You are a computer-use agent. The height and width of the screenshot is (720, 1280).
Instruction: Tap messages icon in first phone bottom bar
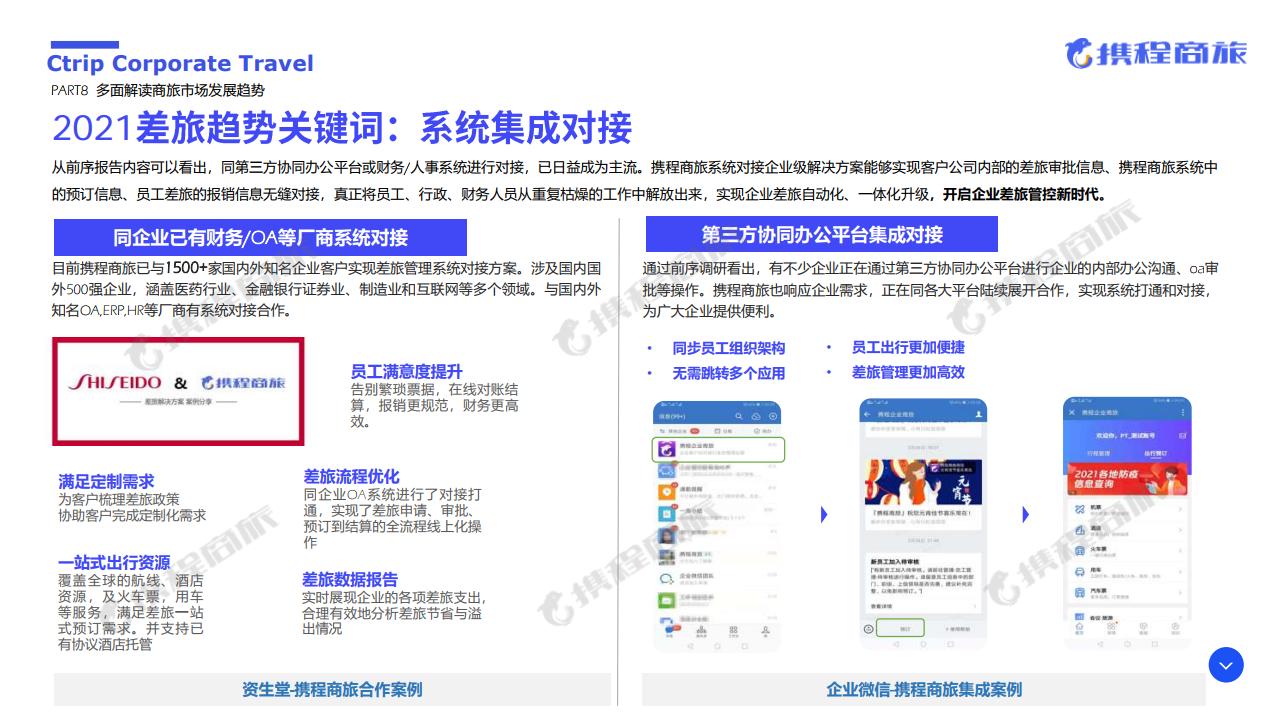[x=670, y=630]
